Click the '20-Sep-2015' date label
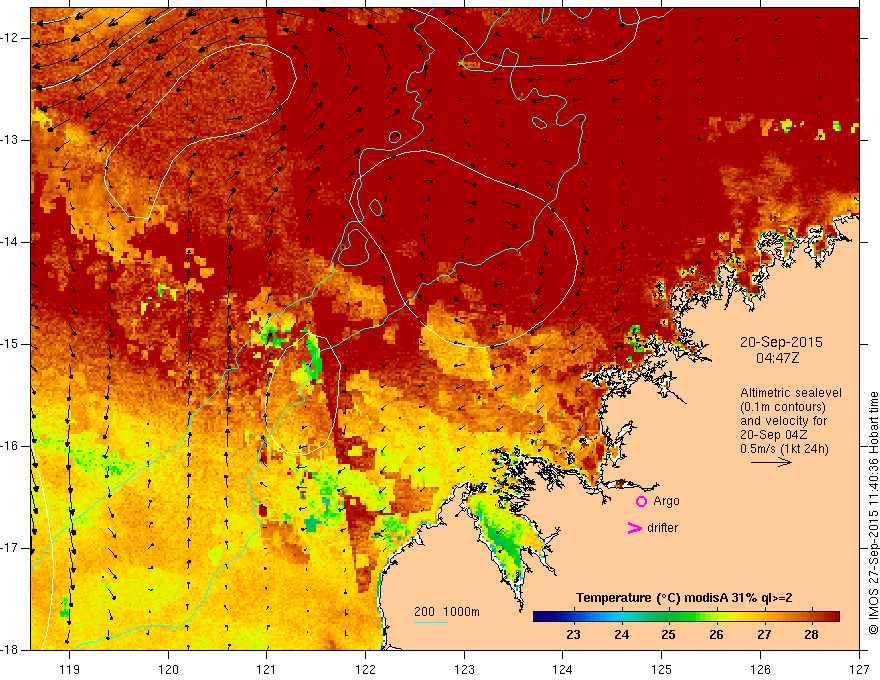 point(781,342)
